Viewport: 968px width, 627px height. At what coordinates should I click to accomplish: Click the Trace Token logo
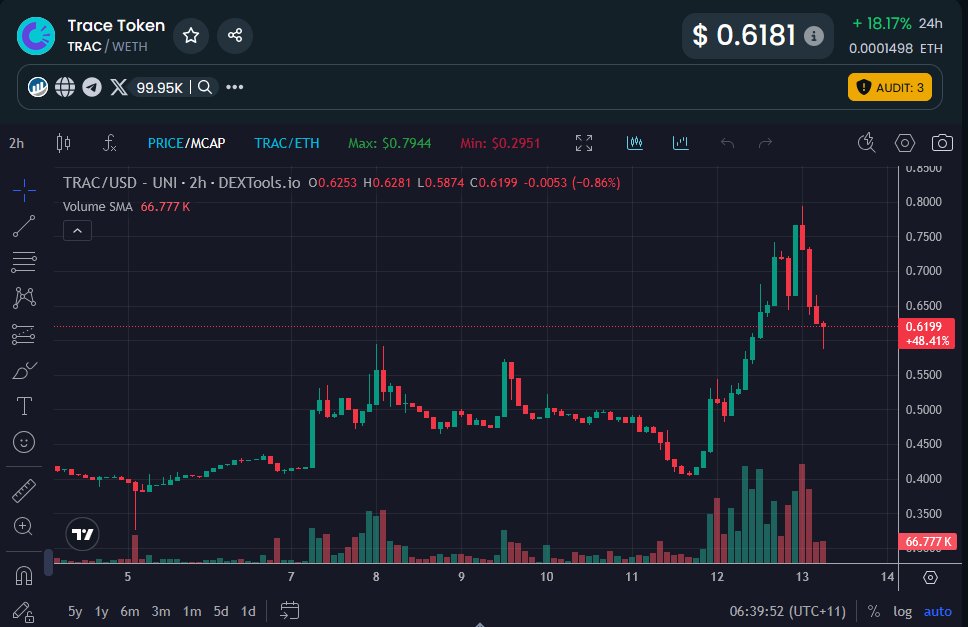(x=36, y=36)
